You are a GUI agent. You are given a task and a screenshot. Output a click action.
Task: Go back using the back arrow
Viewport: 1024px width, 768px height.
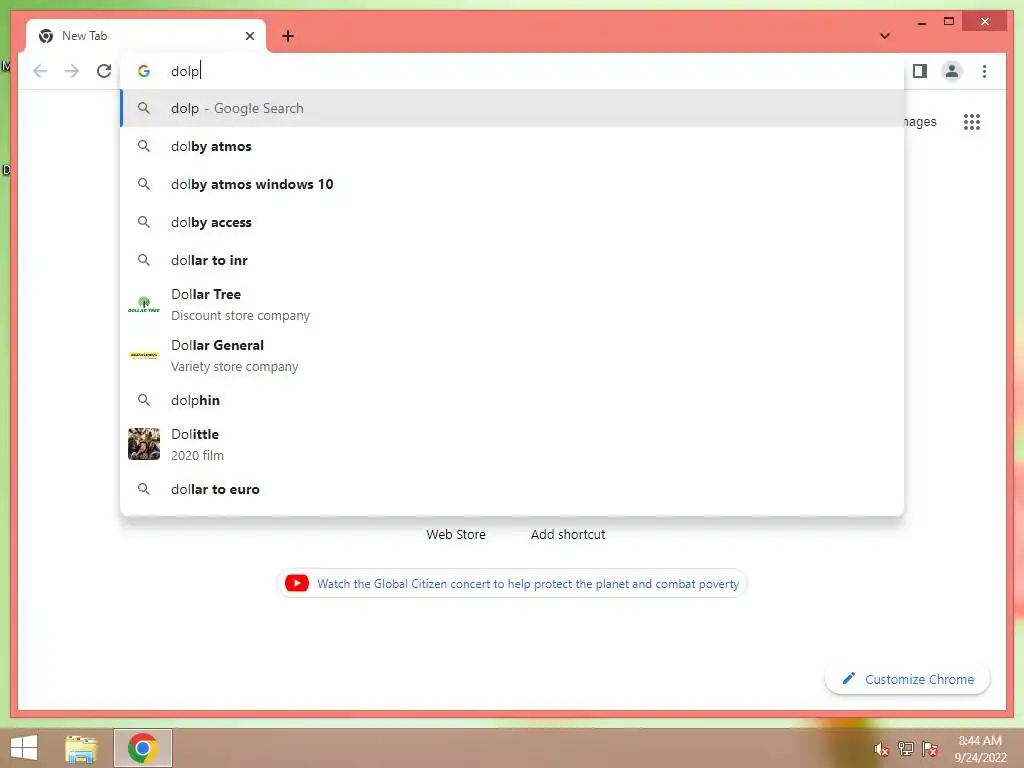pos(40,71)
